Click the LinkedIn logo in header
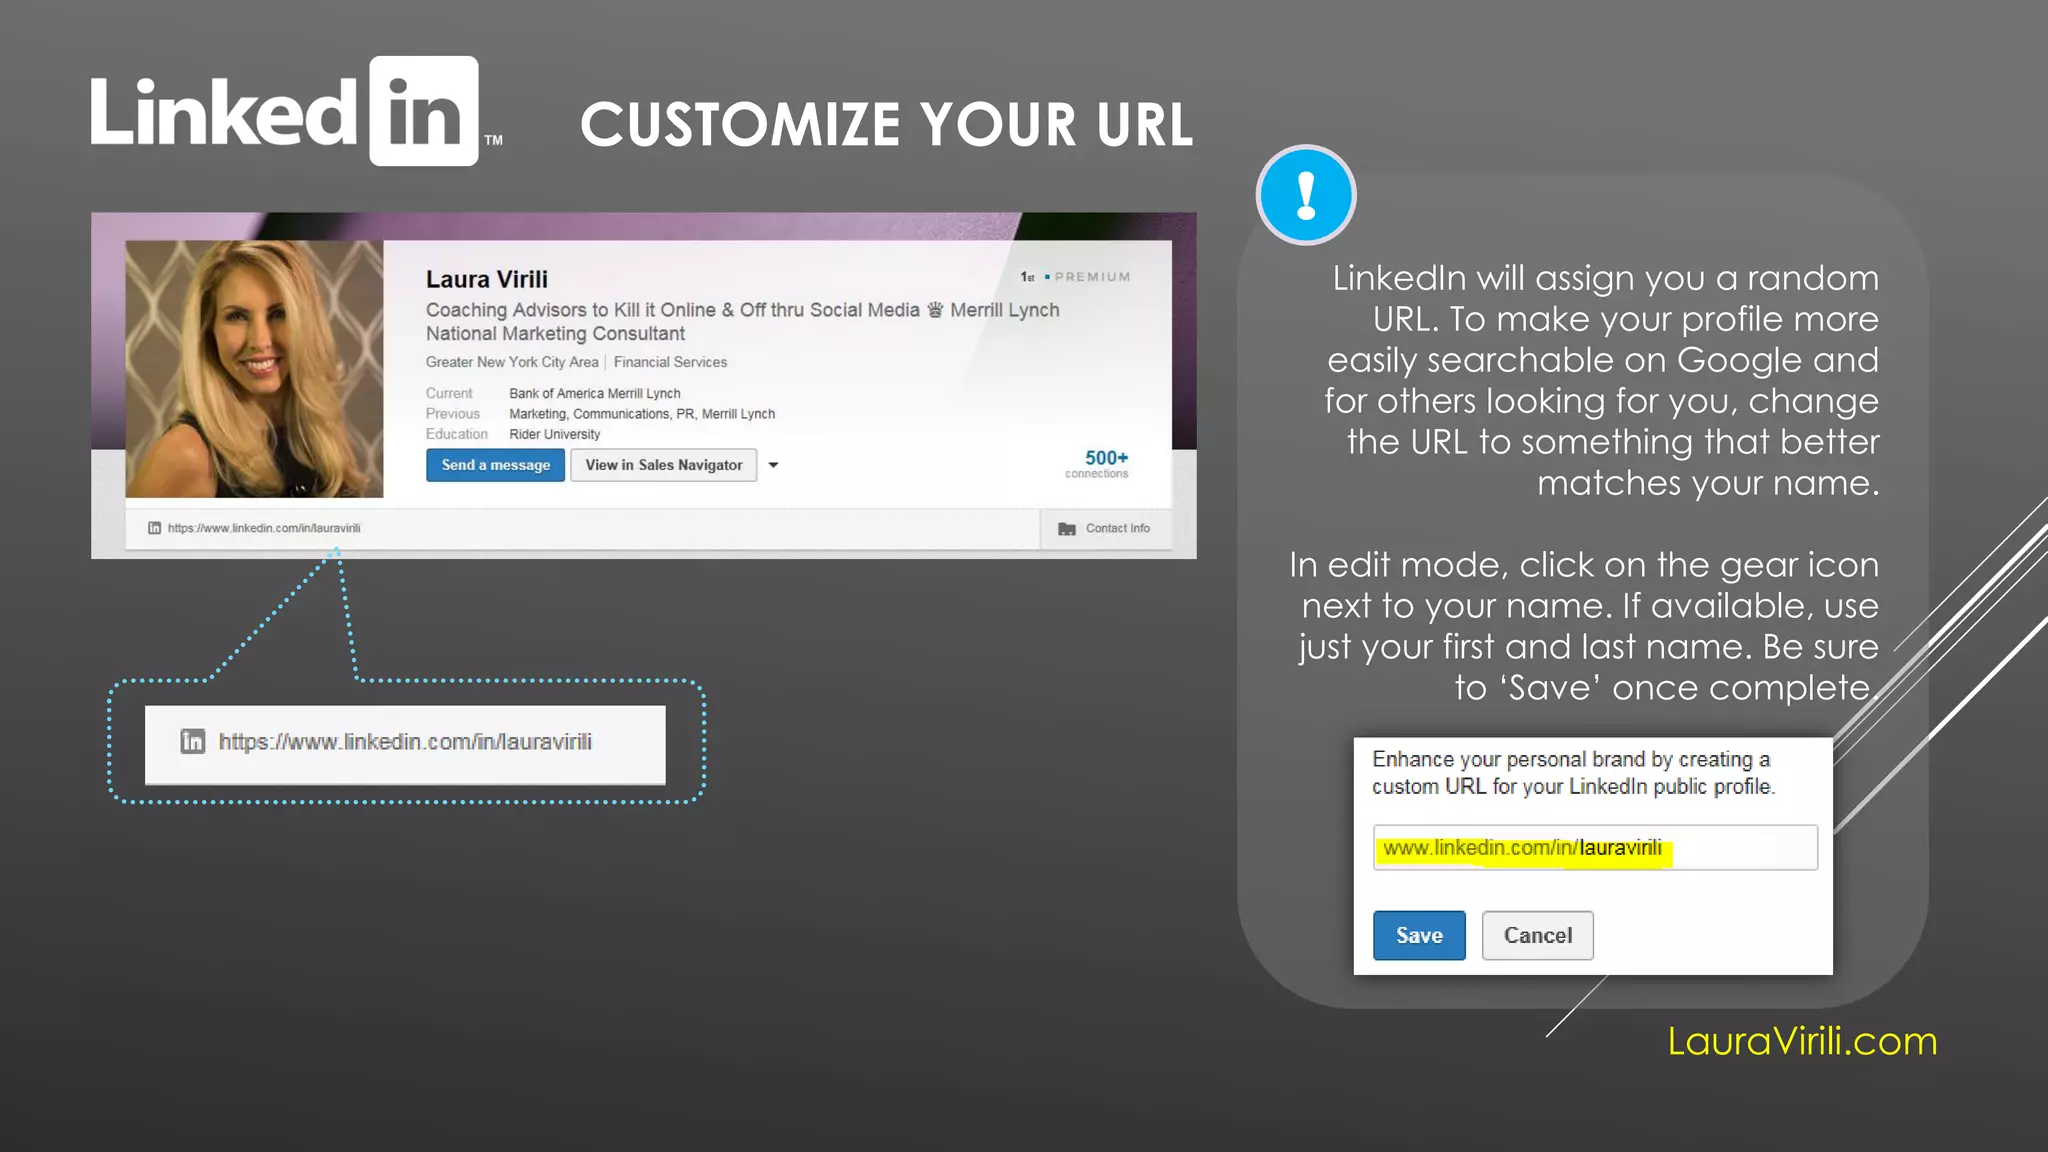This screenshot has width=2048, height=1152. pyautogui.click(x=296, y=111)
